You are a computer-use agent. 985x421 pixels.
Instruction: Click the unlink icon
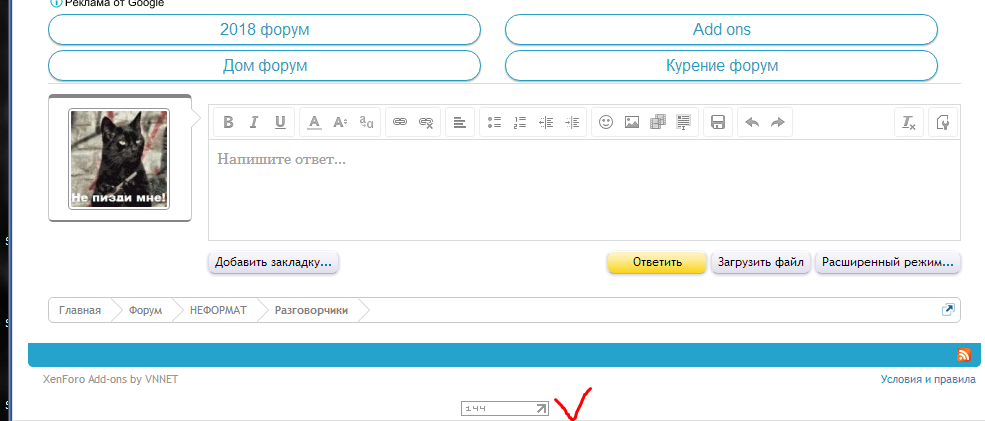click(x=426, y=122)
